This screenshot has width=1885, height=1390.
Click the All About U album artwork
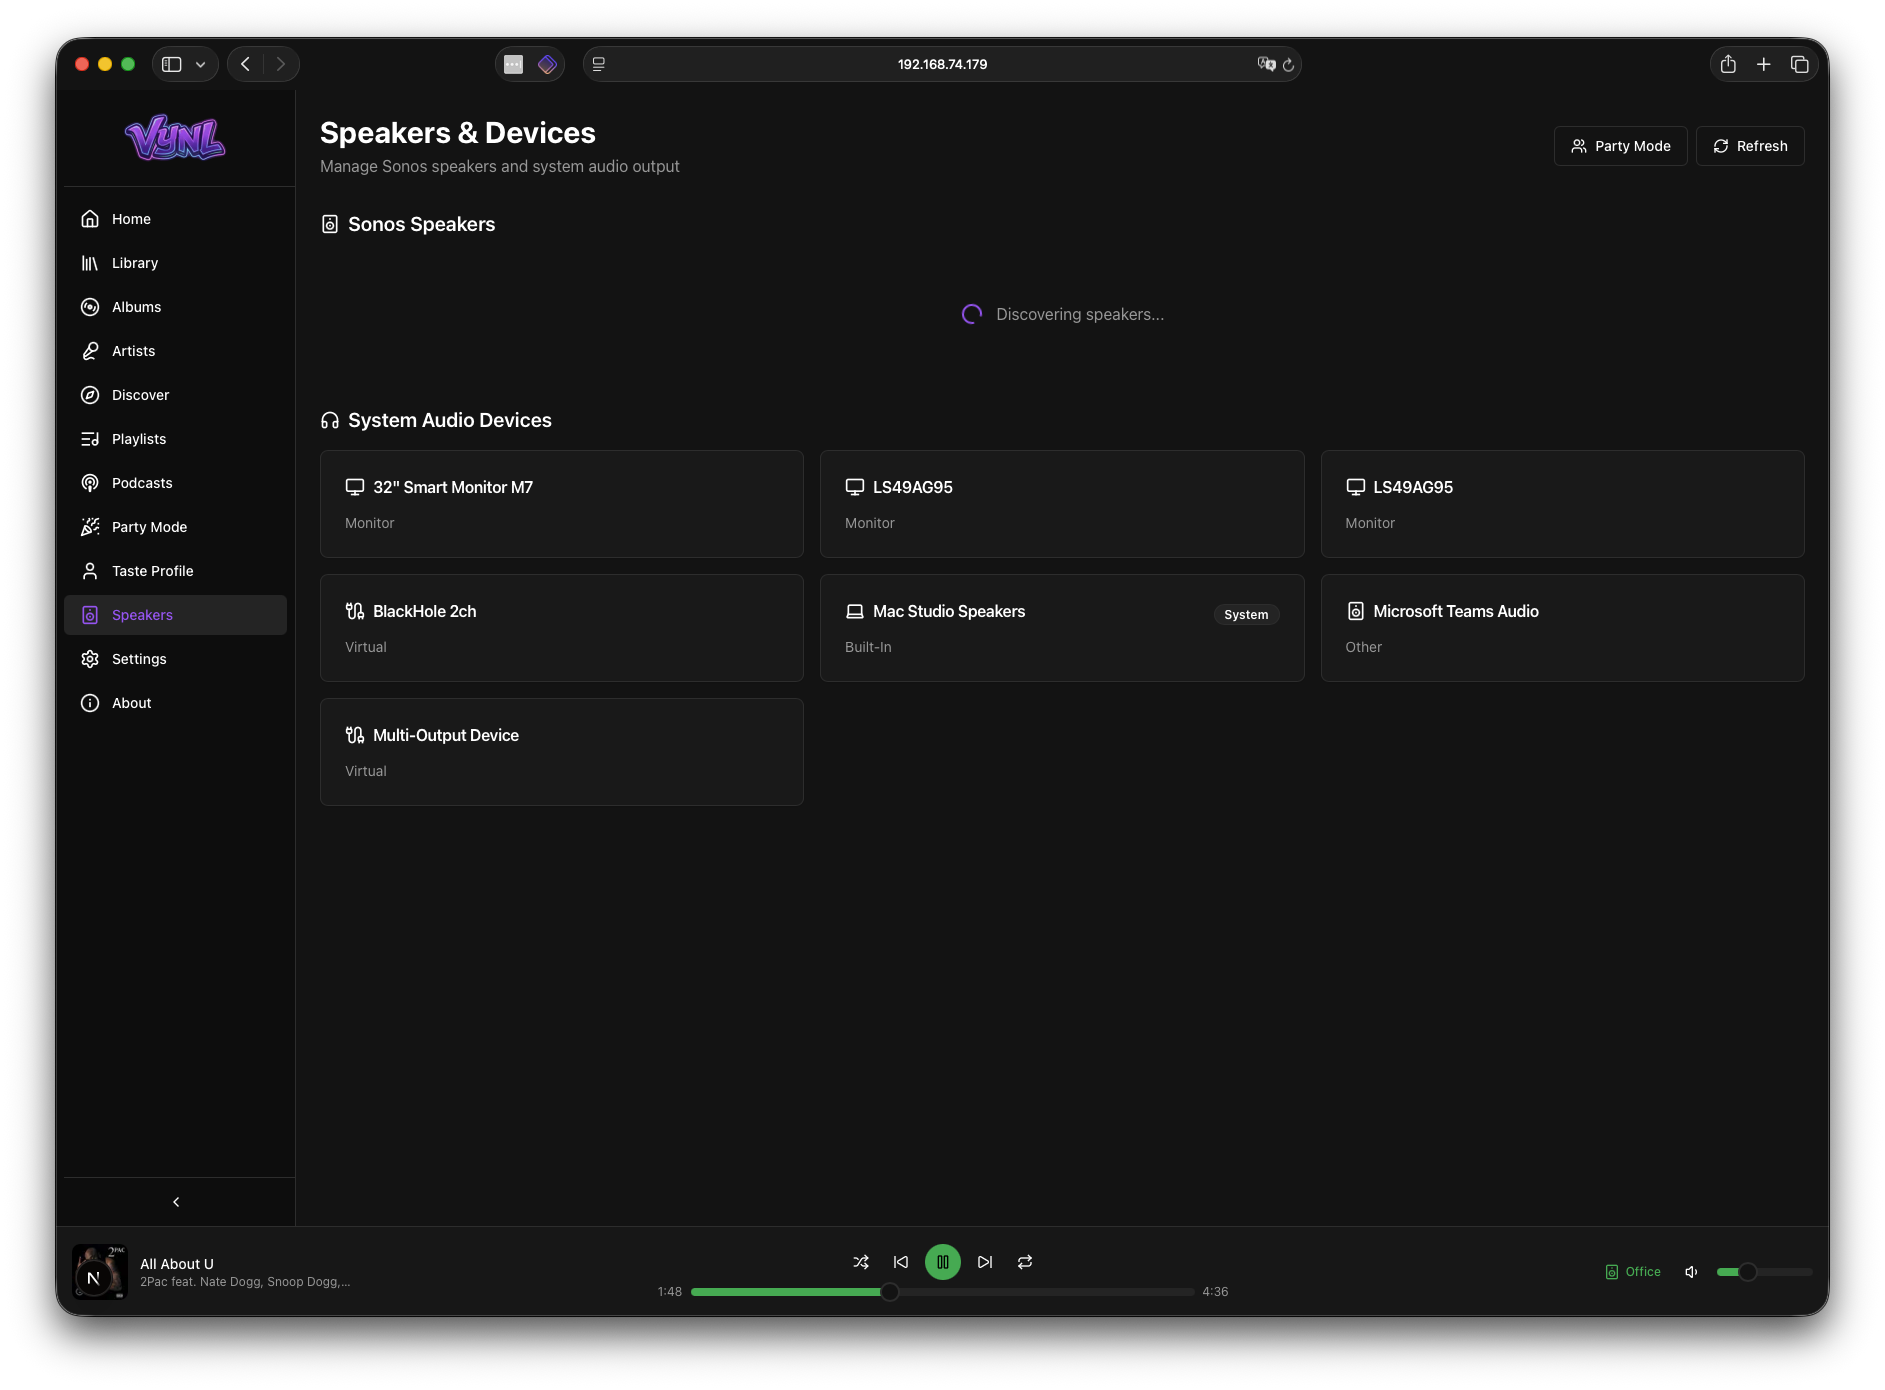[x=99, y=1272]
